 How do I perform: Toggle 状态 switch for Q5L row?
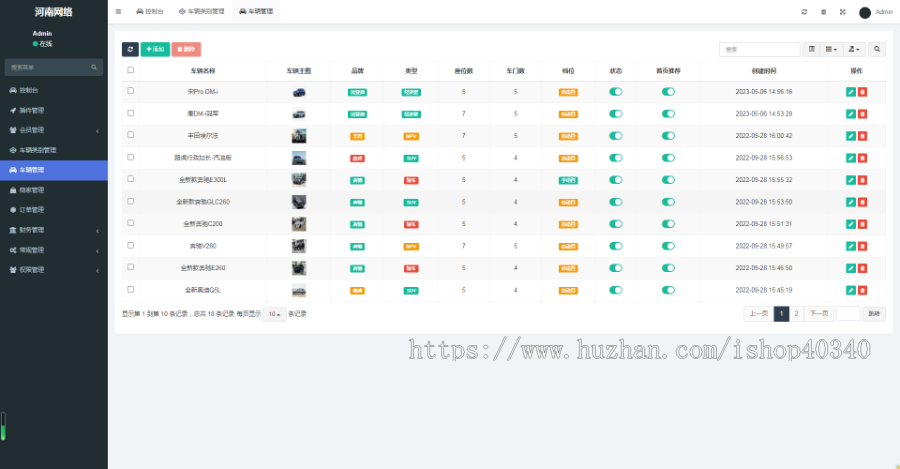click(616, 290)
